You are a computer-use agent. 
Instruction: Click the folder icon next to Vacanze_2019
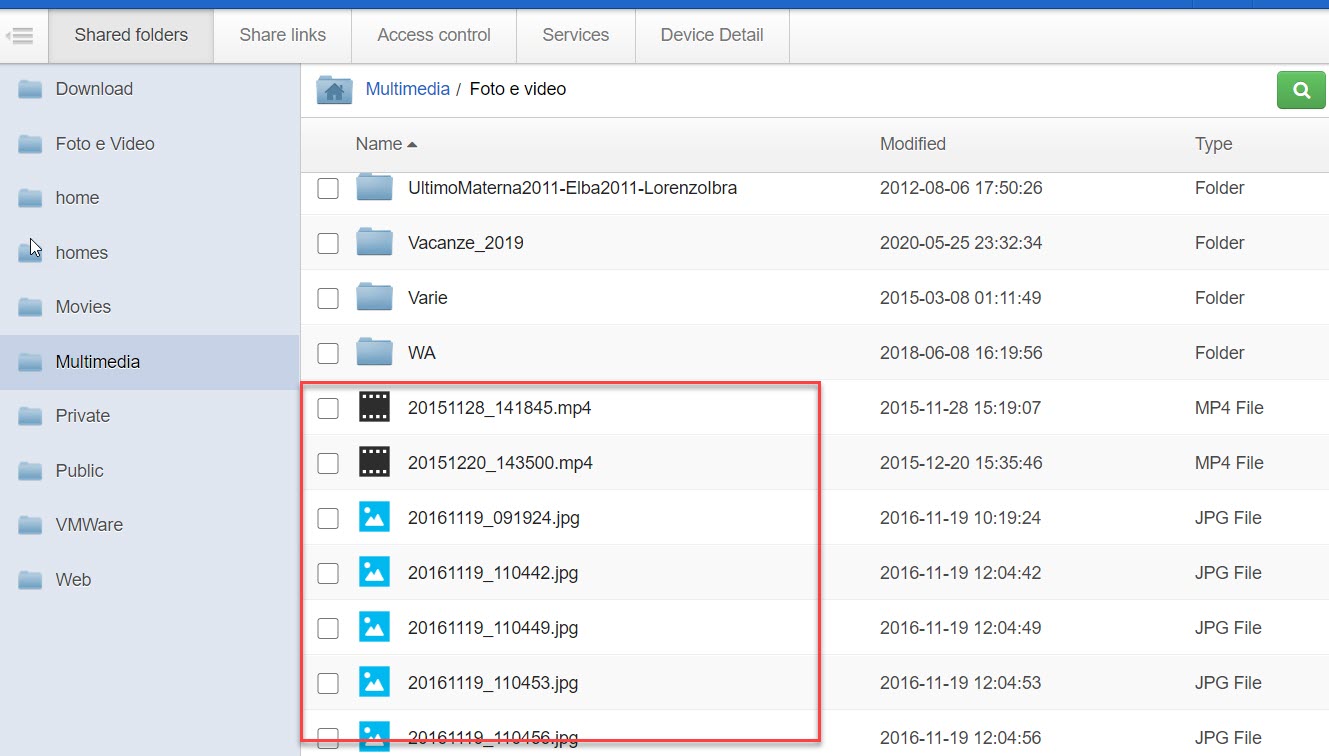tap(374, 242)
